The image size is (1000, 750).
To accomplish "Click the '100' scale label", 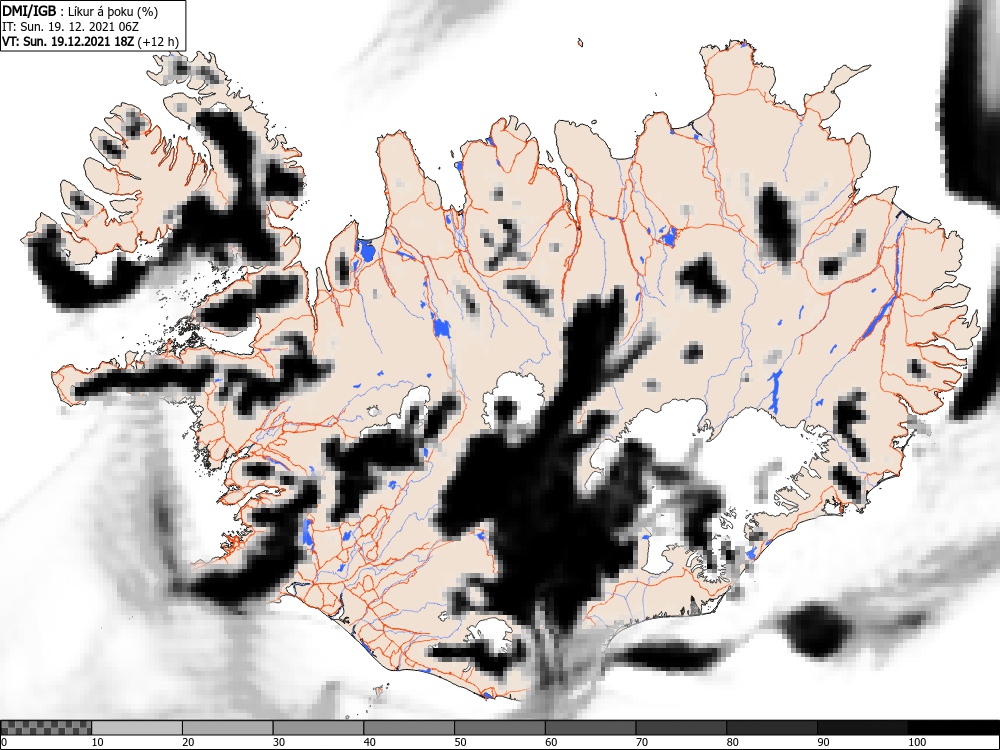I will click(x=916, y=742).
